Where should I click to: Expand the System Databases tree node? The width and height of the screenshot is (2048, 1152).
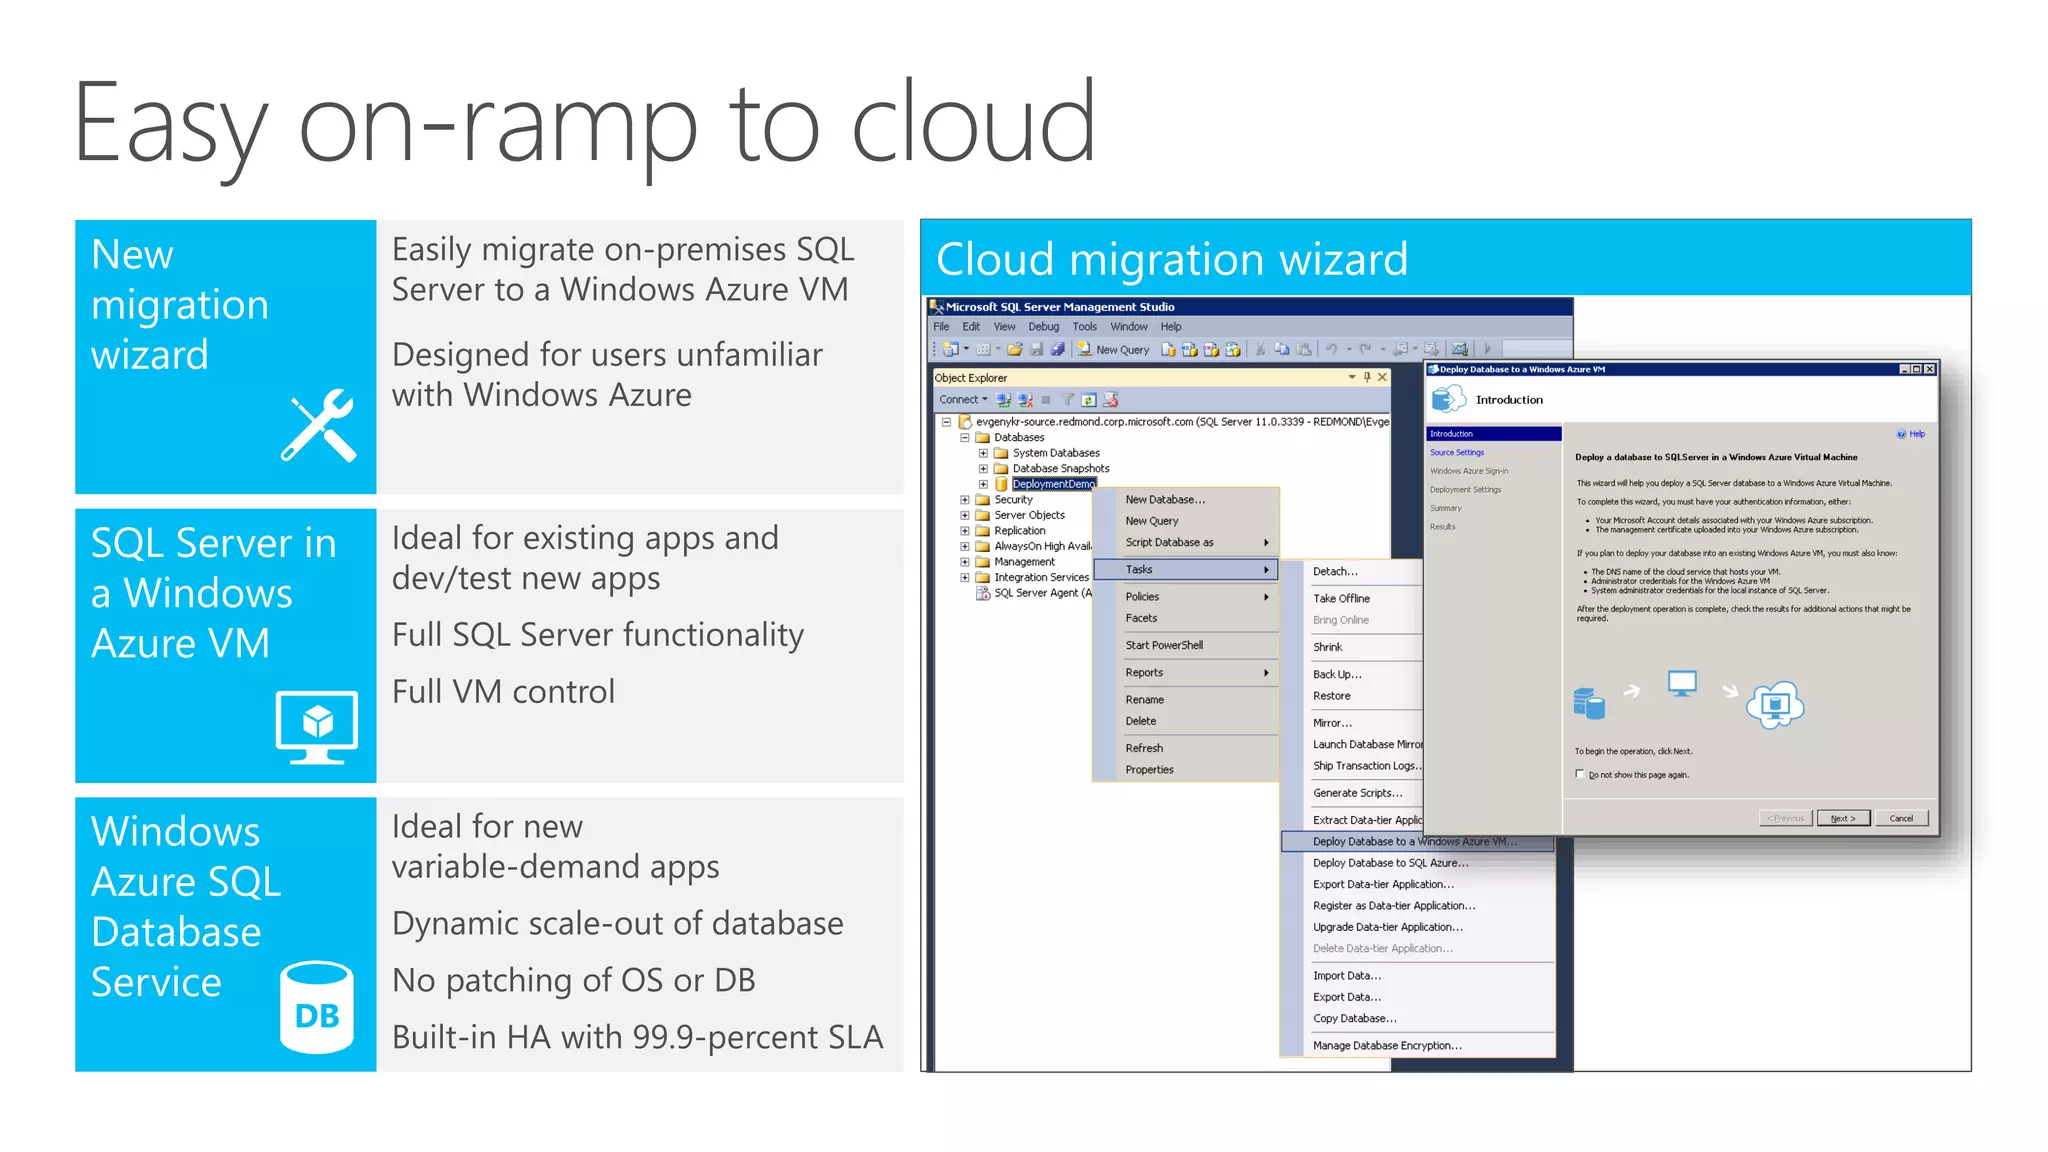pos(983,453)
